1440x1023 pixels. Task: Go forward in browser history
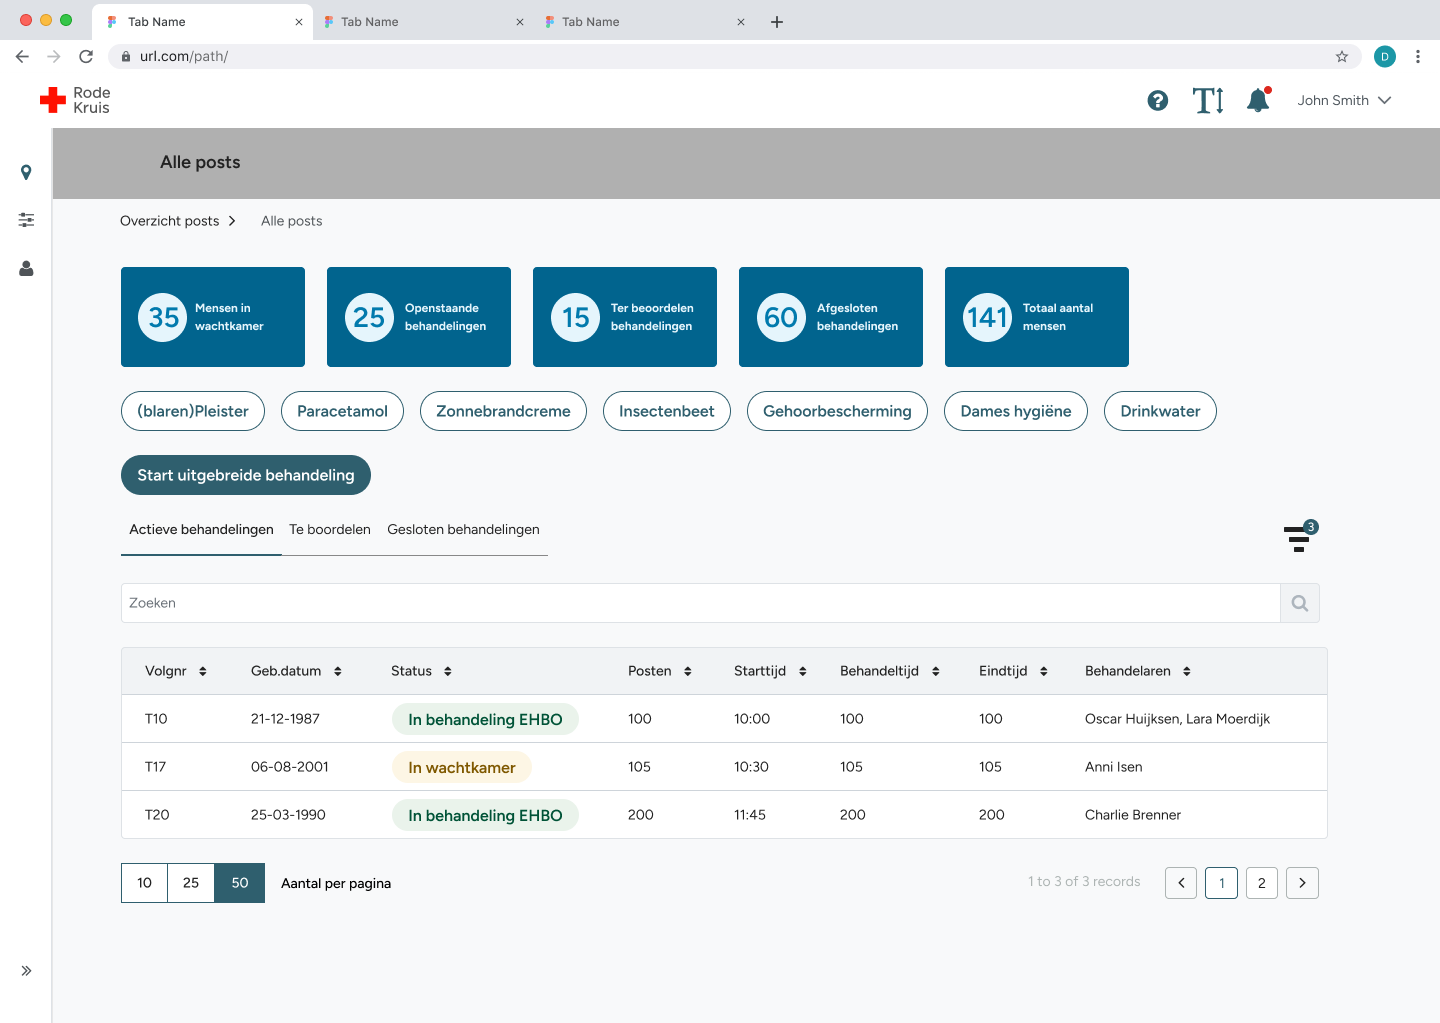[54, 56]
